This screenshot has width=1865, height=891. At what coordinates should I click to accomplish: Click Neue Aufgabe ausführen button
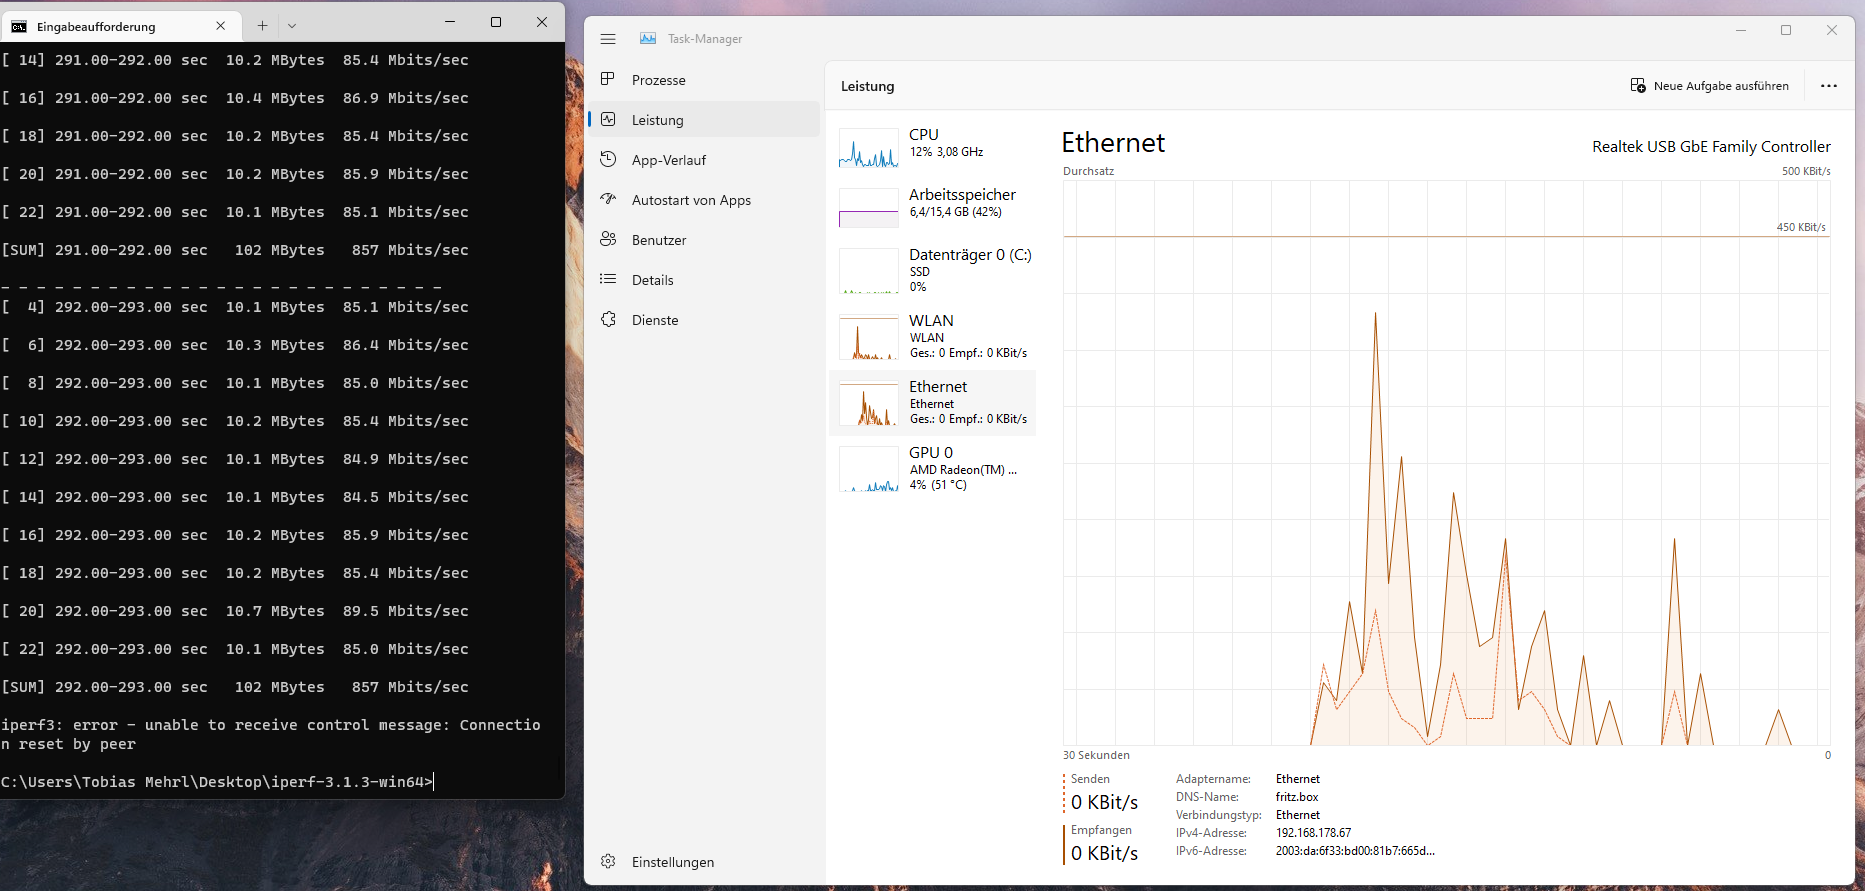(1710, 86)
